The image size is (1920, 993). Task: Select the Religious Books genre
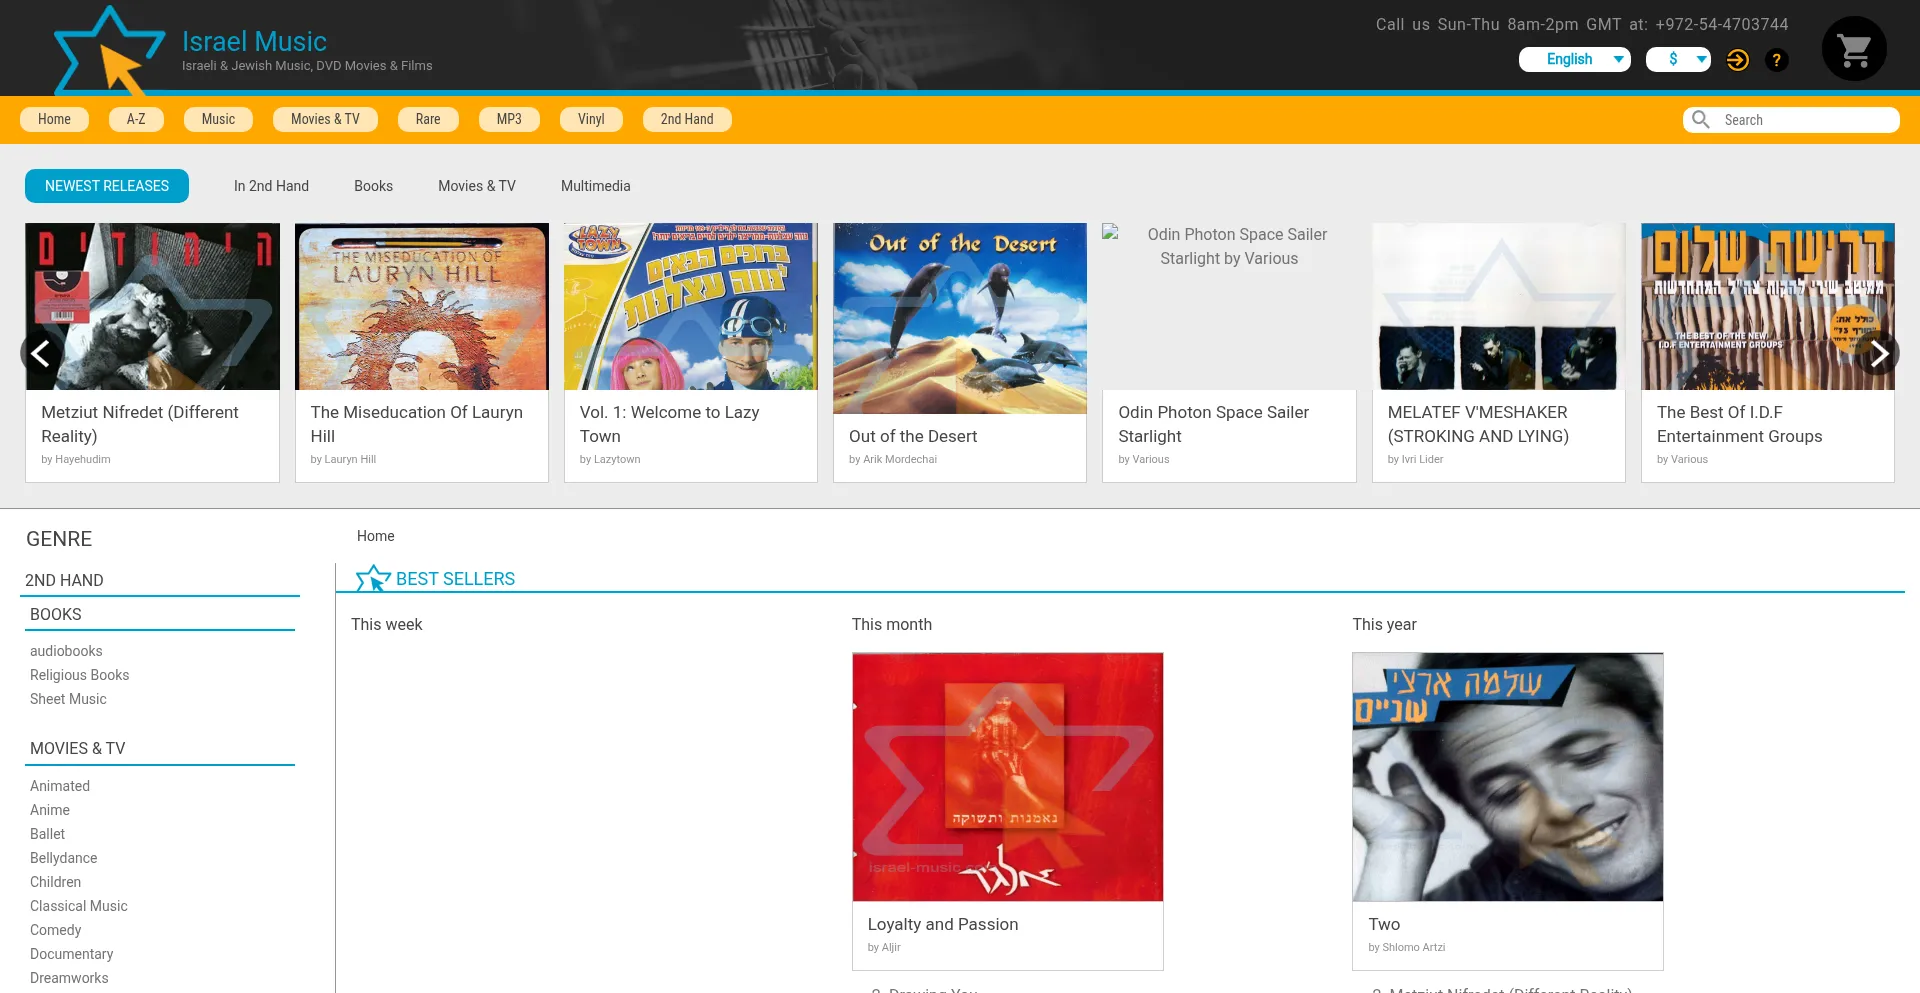79,675
